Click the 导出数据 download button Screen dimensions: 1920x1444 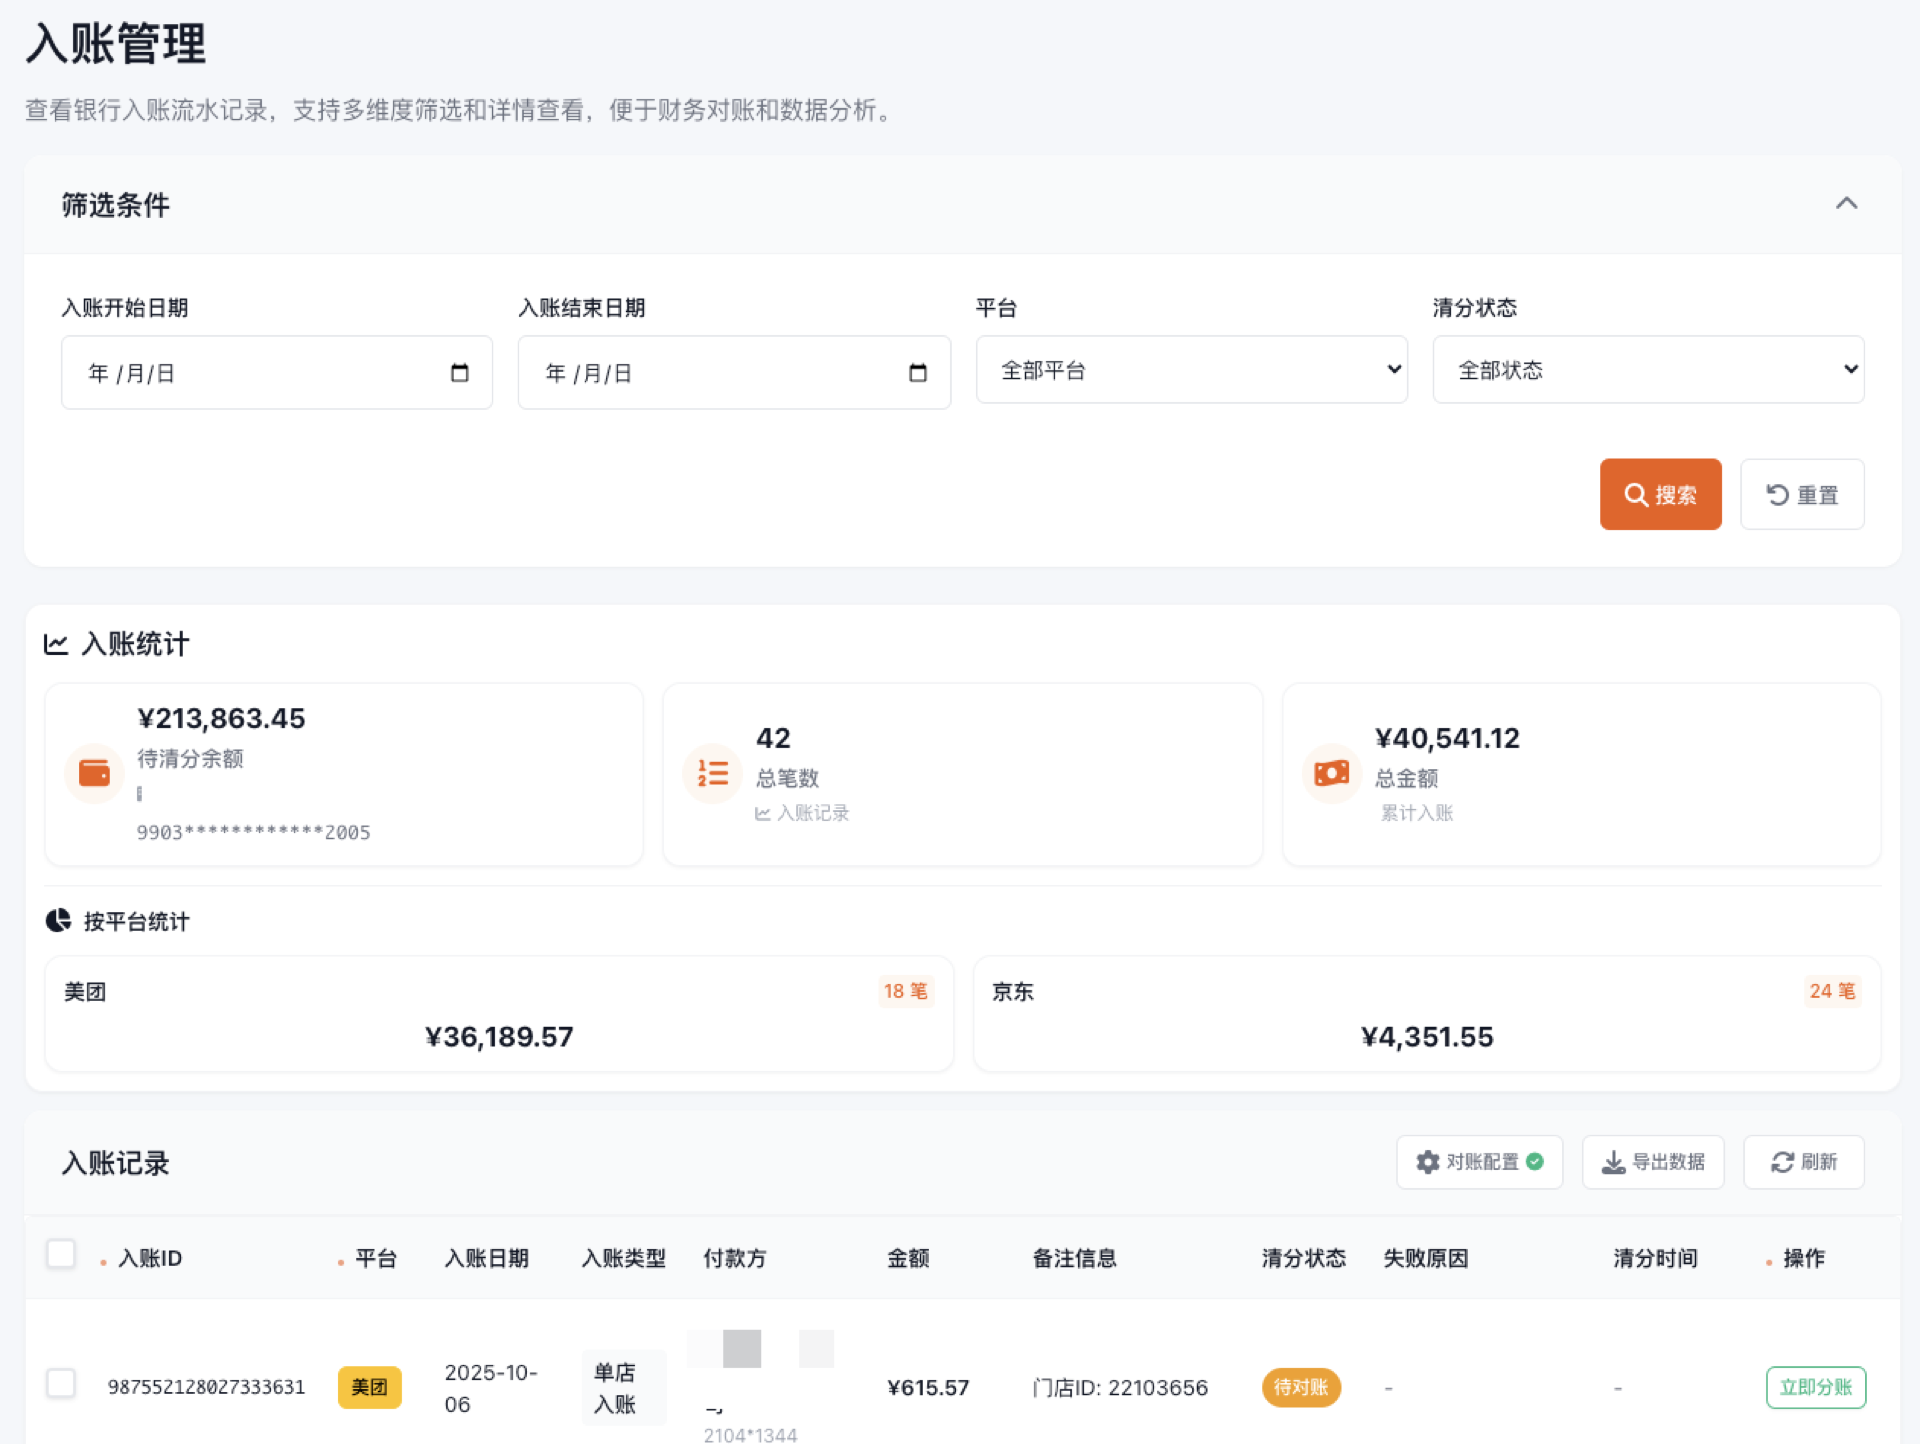1653,1162
